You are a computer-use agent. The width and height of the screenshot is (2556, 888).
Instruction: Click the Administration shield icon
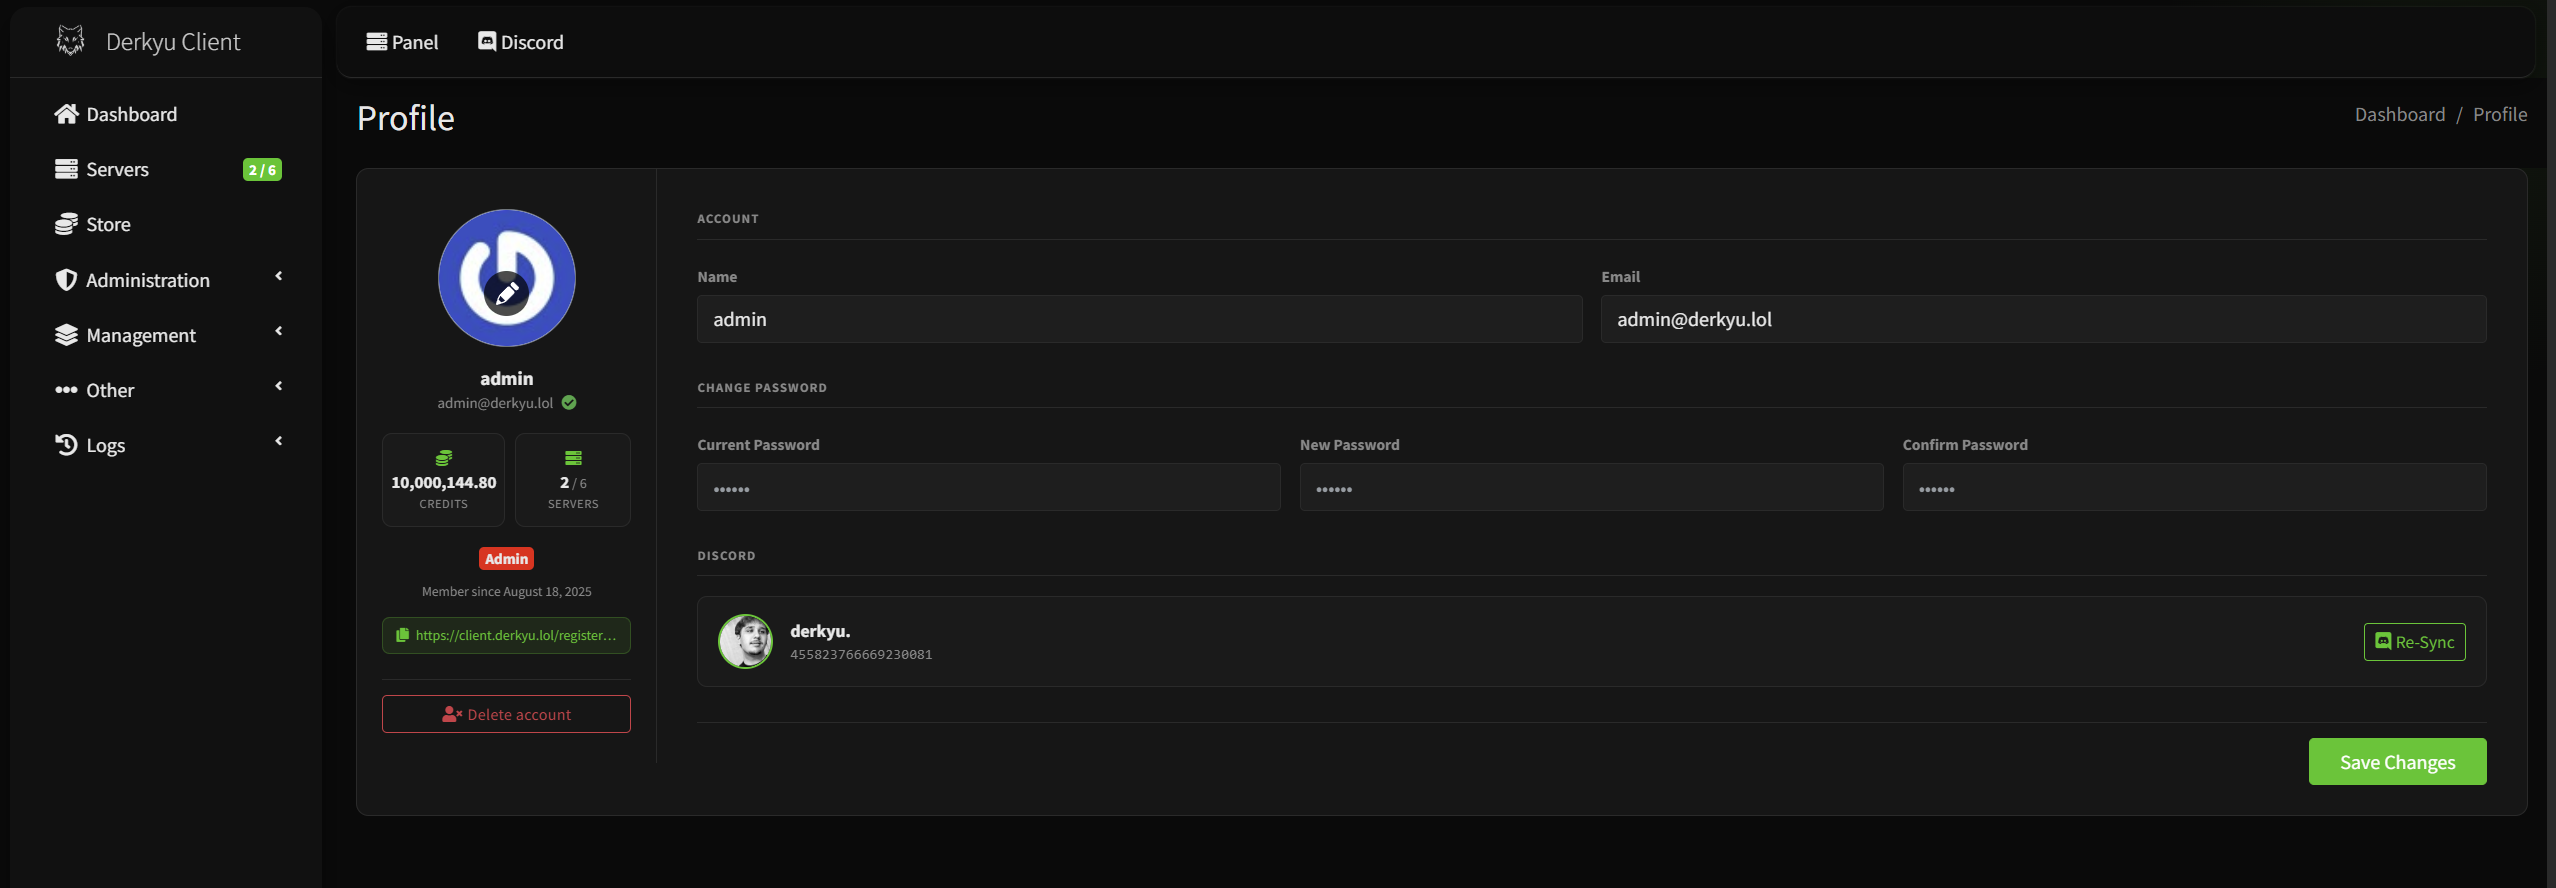[x=66, y=280]
